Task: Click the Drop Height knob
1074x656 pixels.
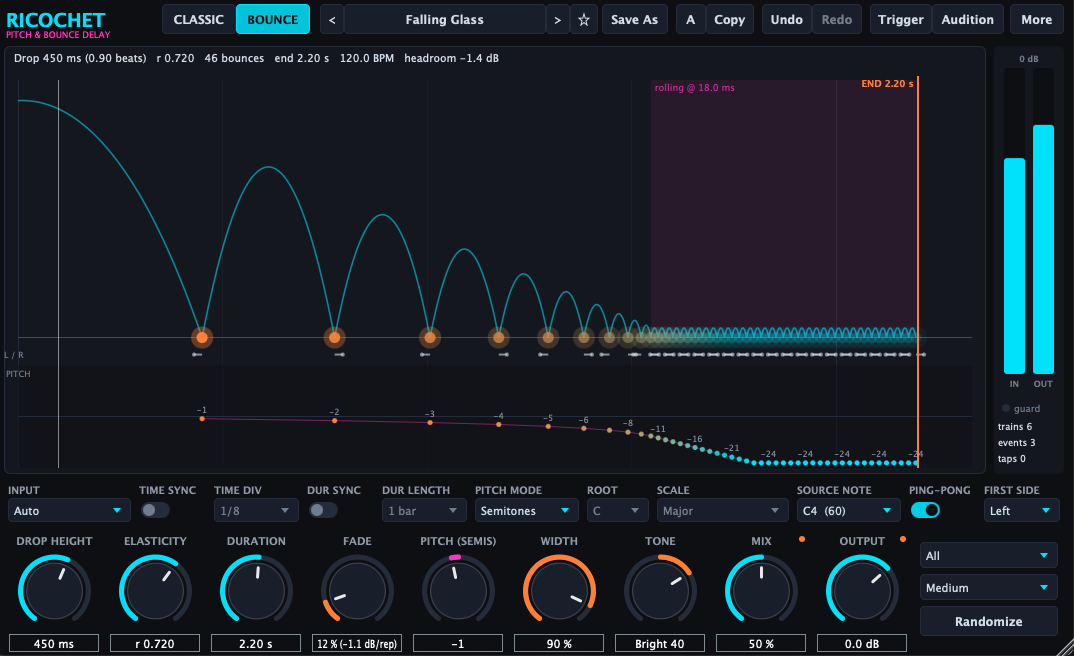Action: [54, 590]
